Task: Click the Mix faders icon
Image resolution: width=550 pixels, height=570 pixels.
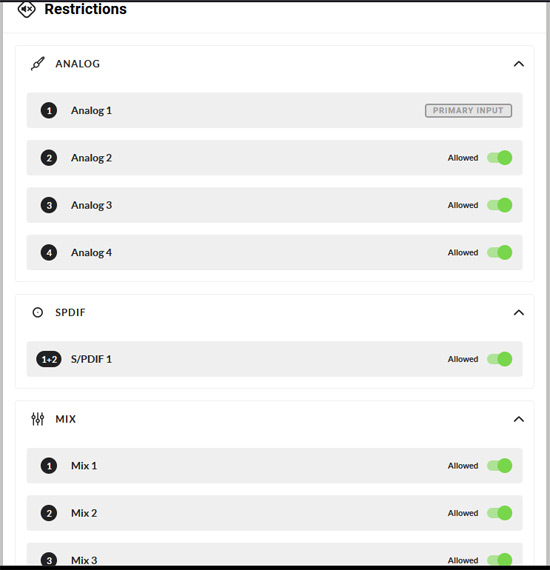Action: coord(38,419)
